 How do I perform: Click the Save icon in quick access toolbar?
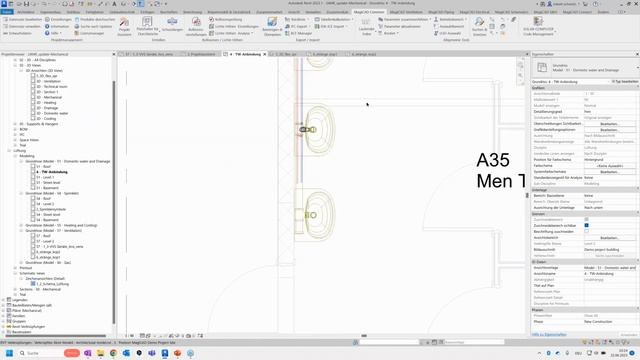coord(26,4)
